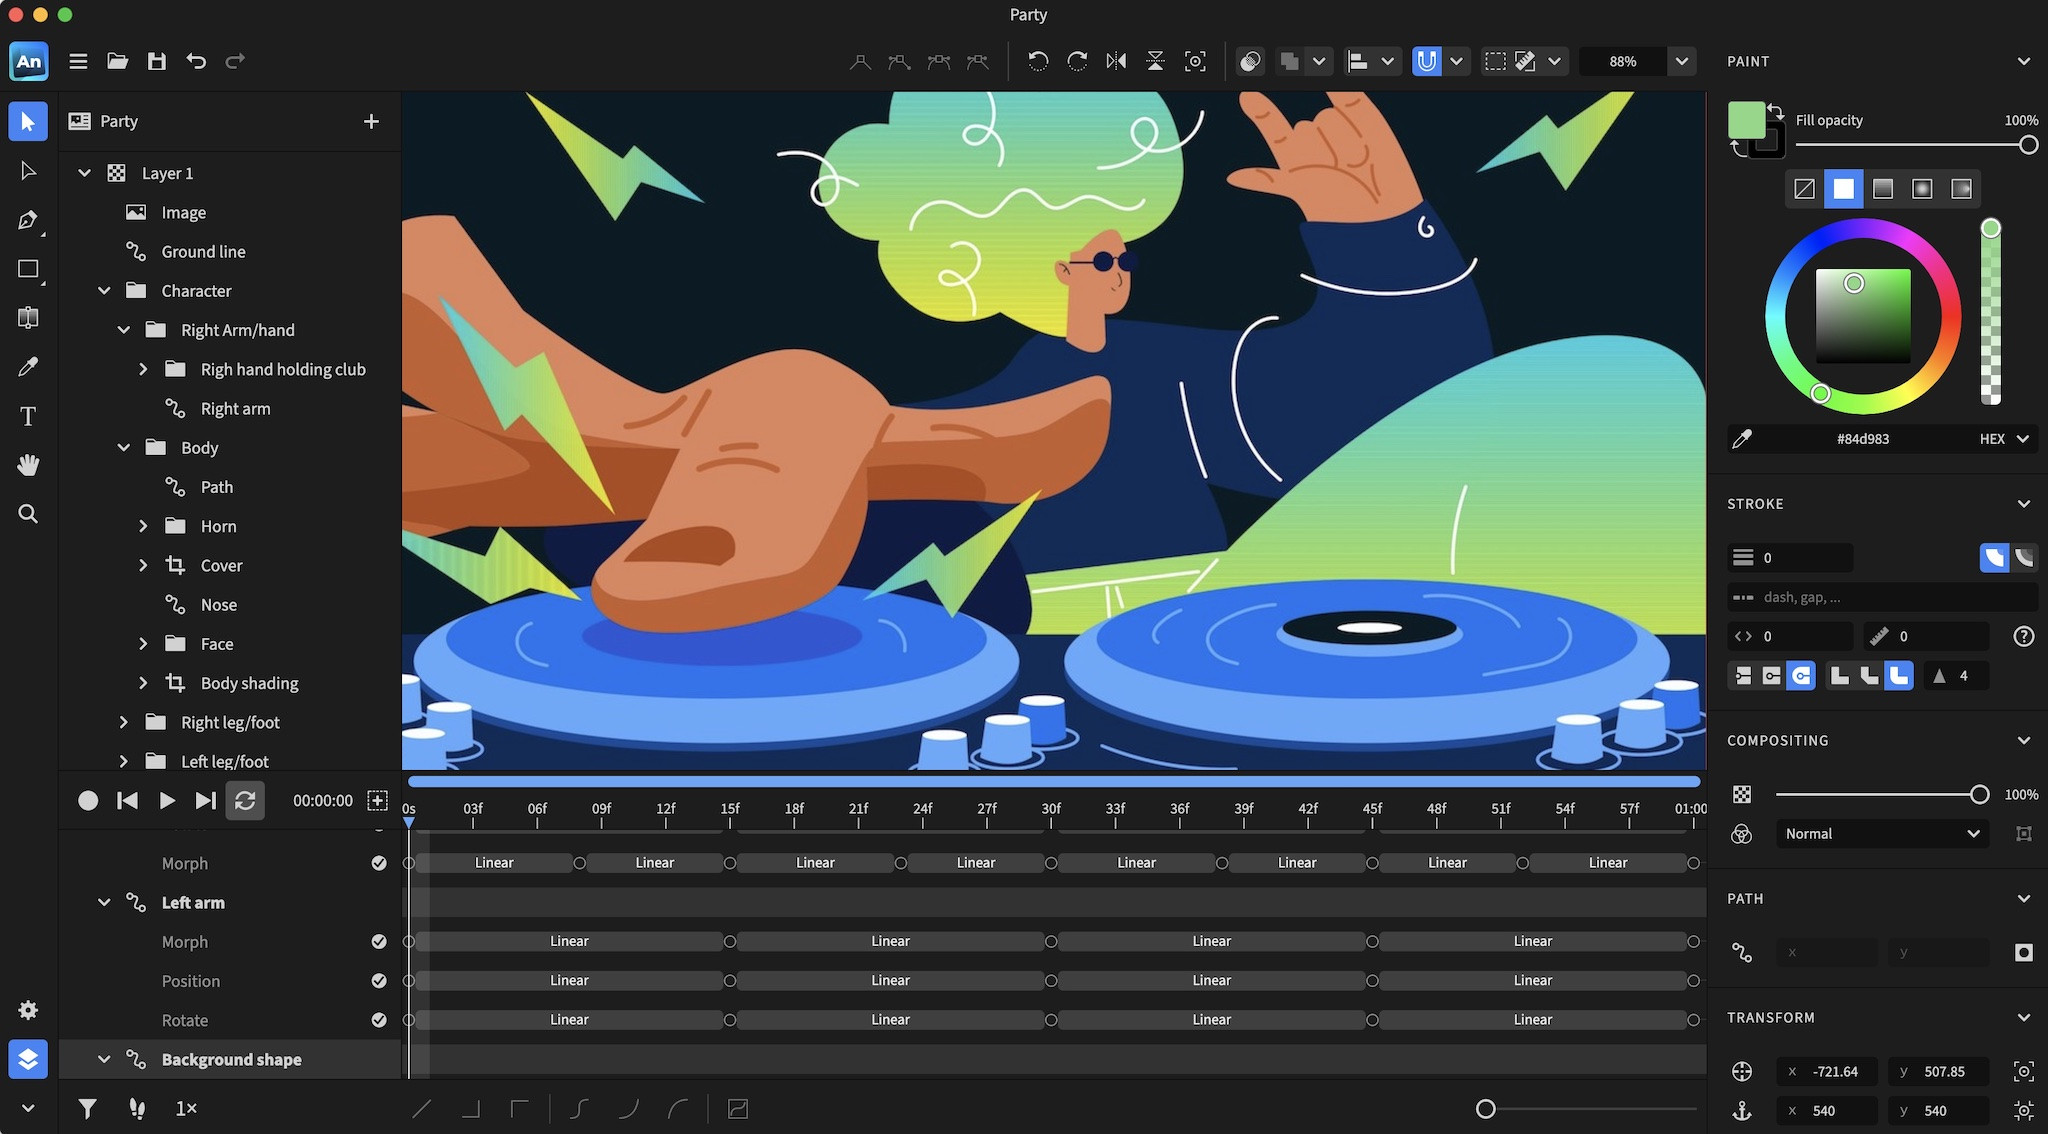The width and height of the screenshot is (2048, 1134).
Task: Open zoom level dropdown arrow
Action: [x=1682, y=61]
